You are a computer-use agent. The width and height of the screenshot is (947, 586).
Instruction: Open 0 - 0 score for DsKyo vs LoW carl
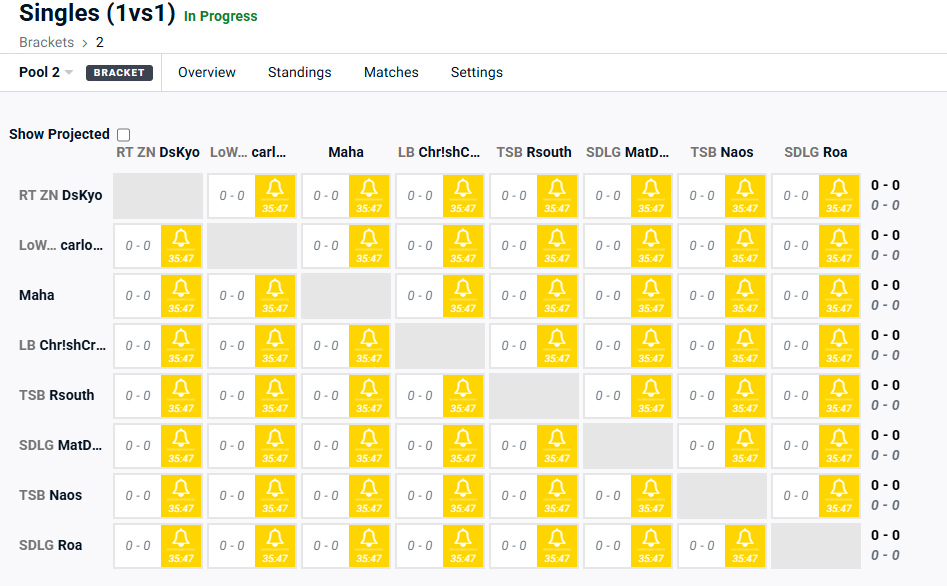(x=232, y=196)
